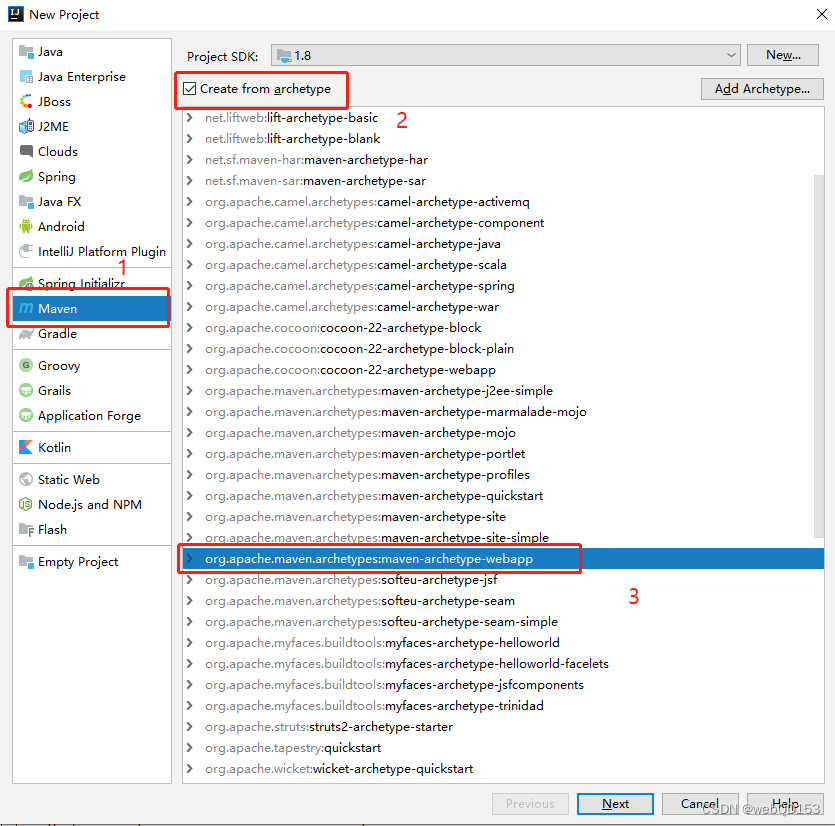This screenshot has height=826, width=835.
Task: Expand camel-archetype-activemq entry
Action: click(x=190, y=202)
